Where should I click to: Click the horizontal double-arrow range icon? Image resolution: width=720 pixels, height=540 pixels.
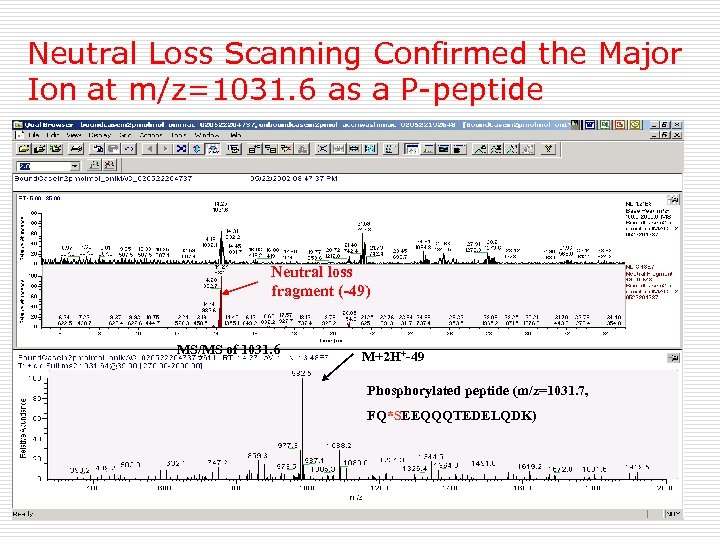[x=354, y=149]
